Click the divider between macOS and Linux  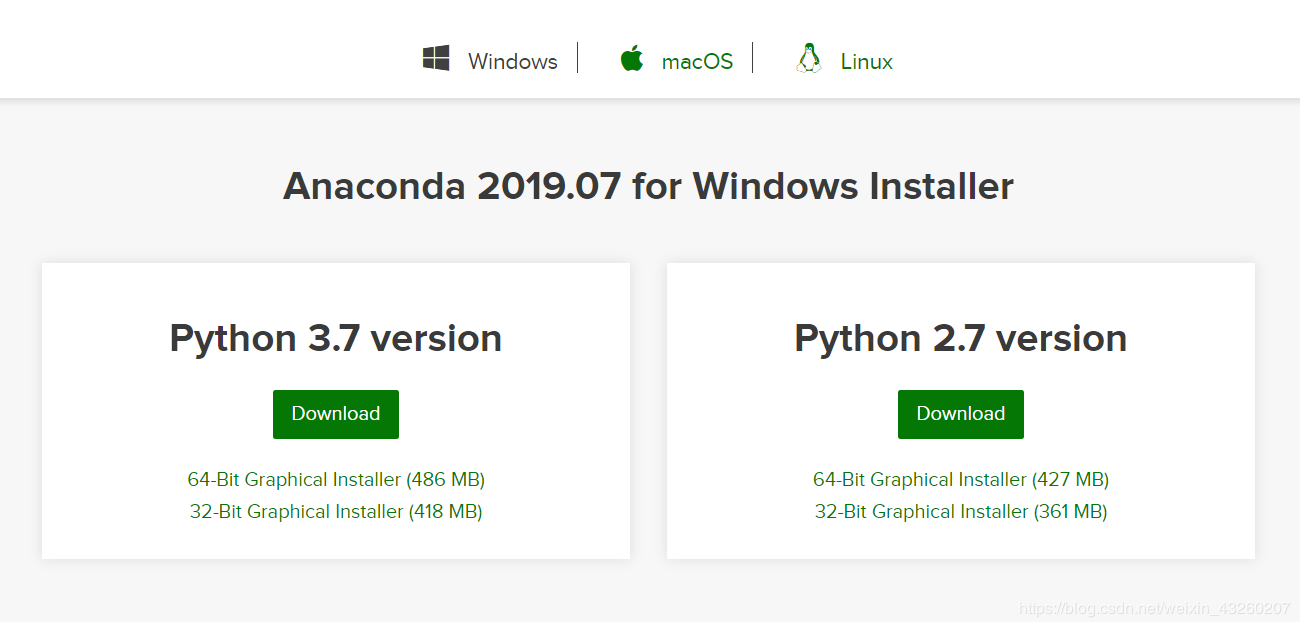pyautogui.click(x=753, y=58)
